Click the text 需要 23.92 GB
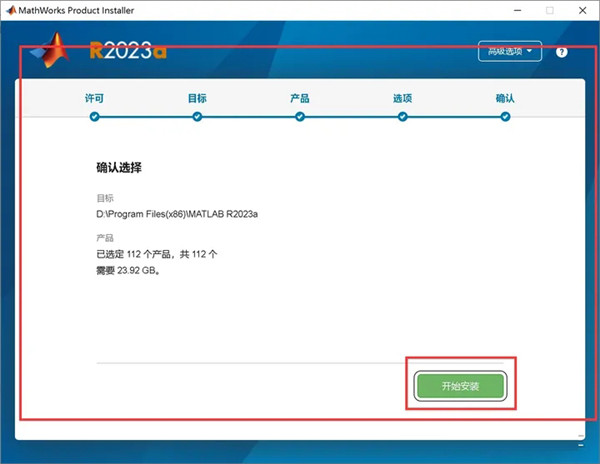This screenshot has width=600, height=464. pyautogui.click(x=128, y=270)
